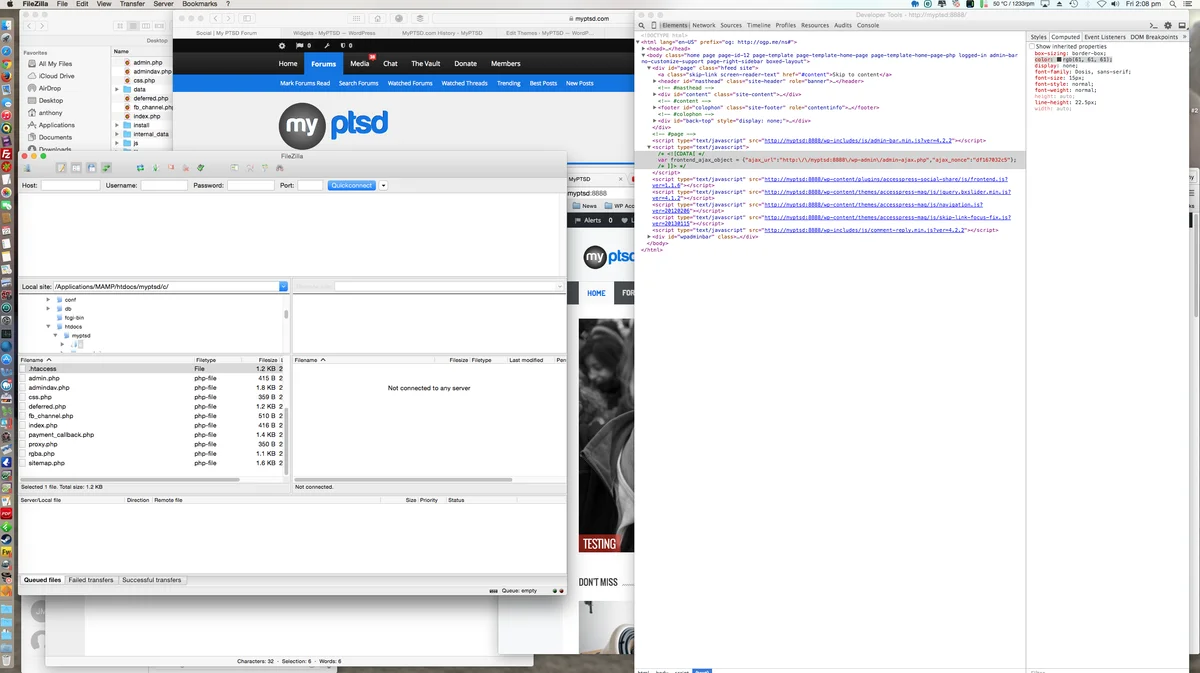The width and height of the screenshot is (1200, 673).
Task: Toggle local directory tree in FileZilla toolbar
Action: (76, 168)
